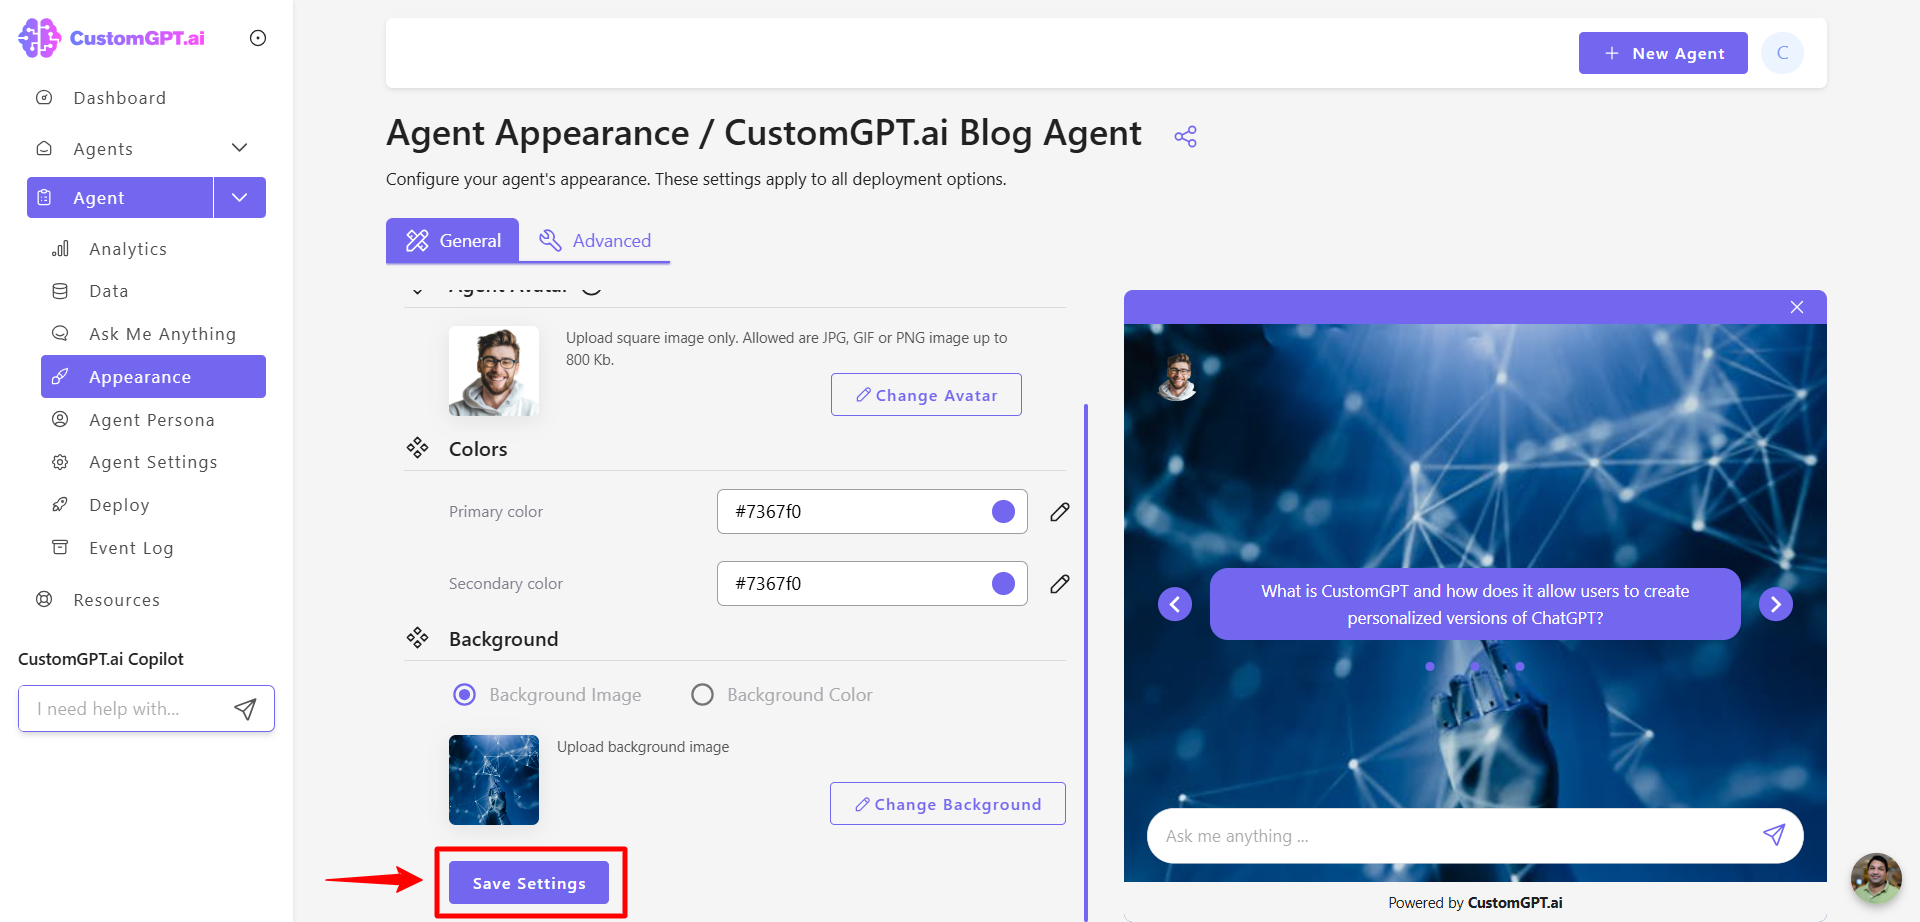The image size is (1920, 922).
Task: Edit Secondary color with the pencil icon
Action: 1060,584
